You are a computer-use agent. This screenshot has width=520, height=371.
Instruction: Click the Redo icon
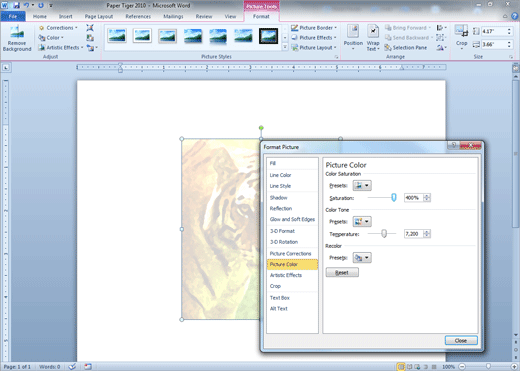pyautogui.click(x=41, y=5)
